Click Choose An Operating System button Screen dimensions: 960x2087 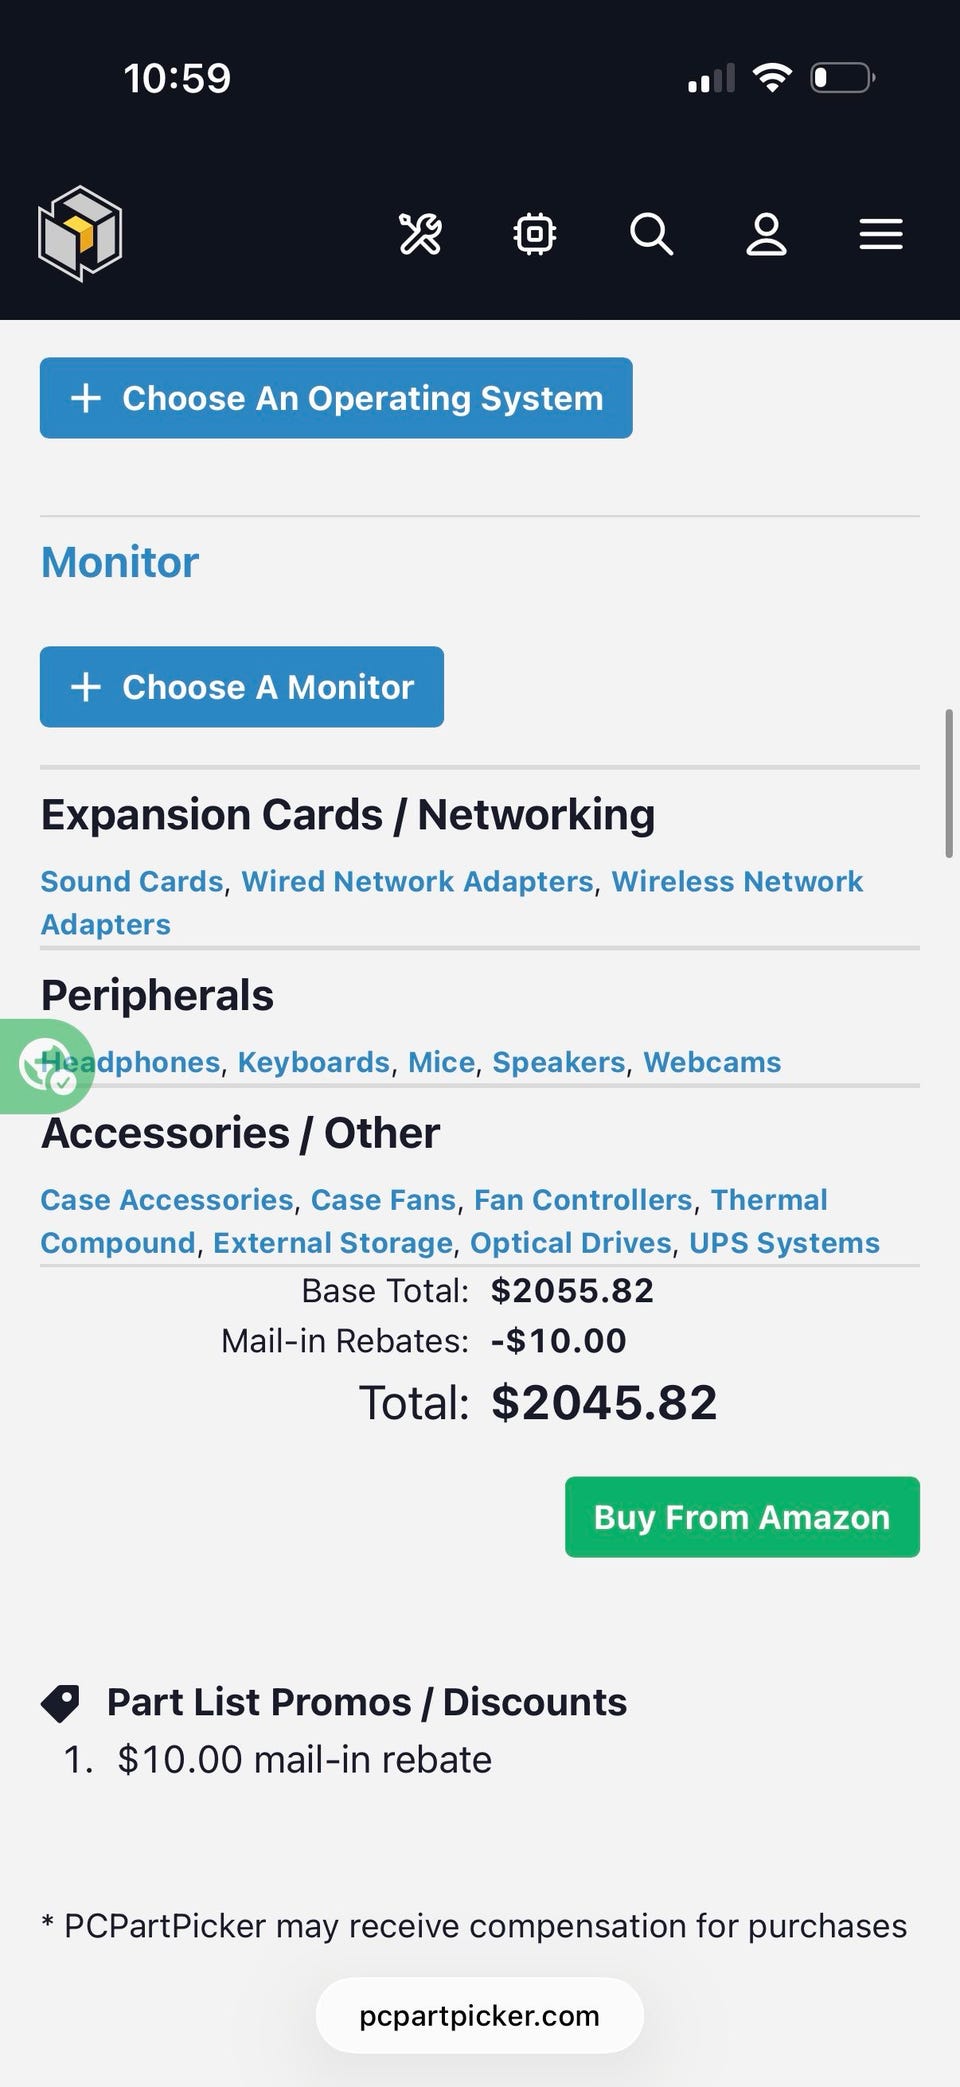(336, 398)
